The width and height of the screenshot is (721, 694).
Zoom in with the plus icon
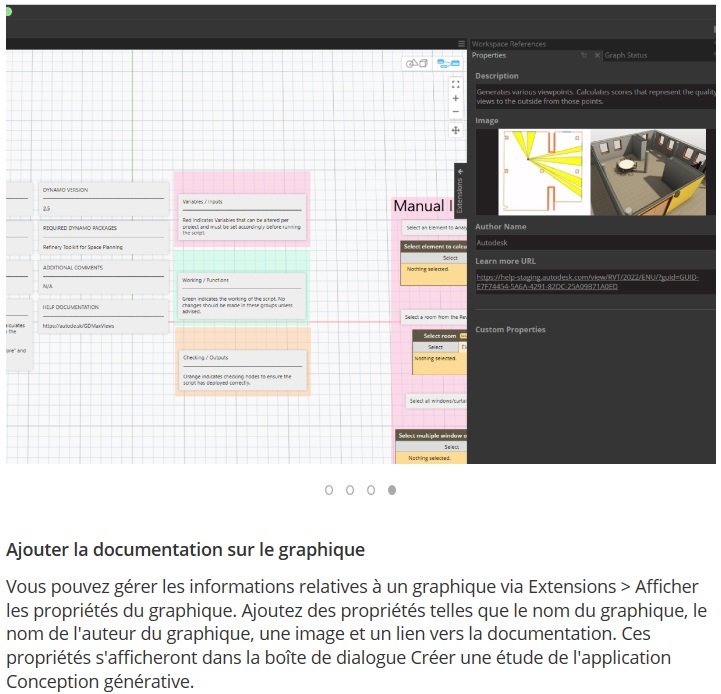coord(456,99)
